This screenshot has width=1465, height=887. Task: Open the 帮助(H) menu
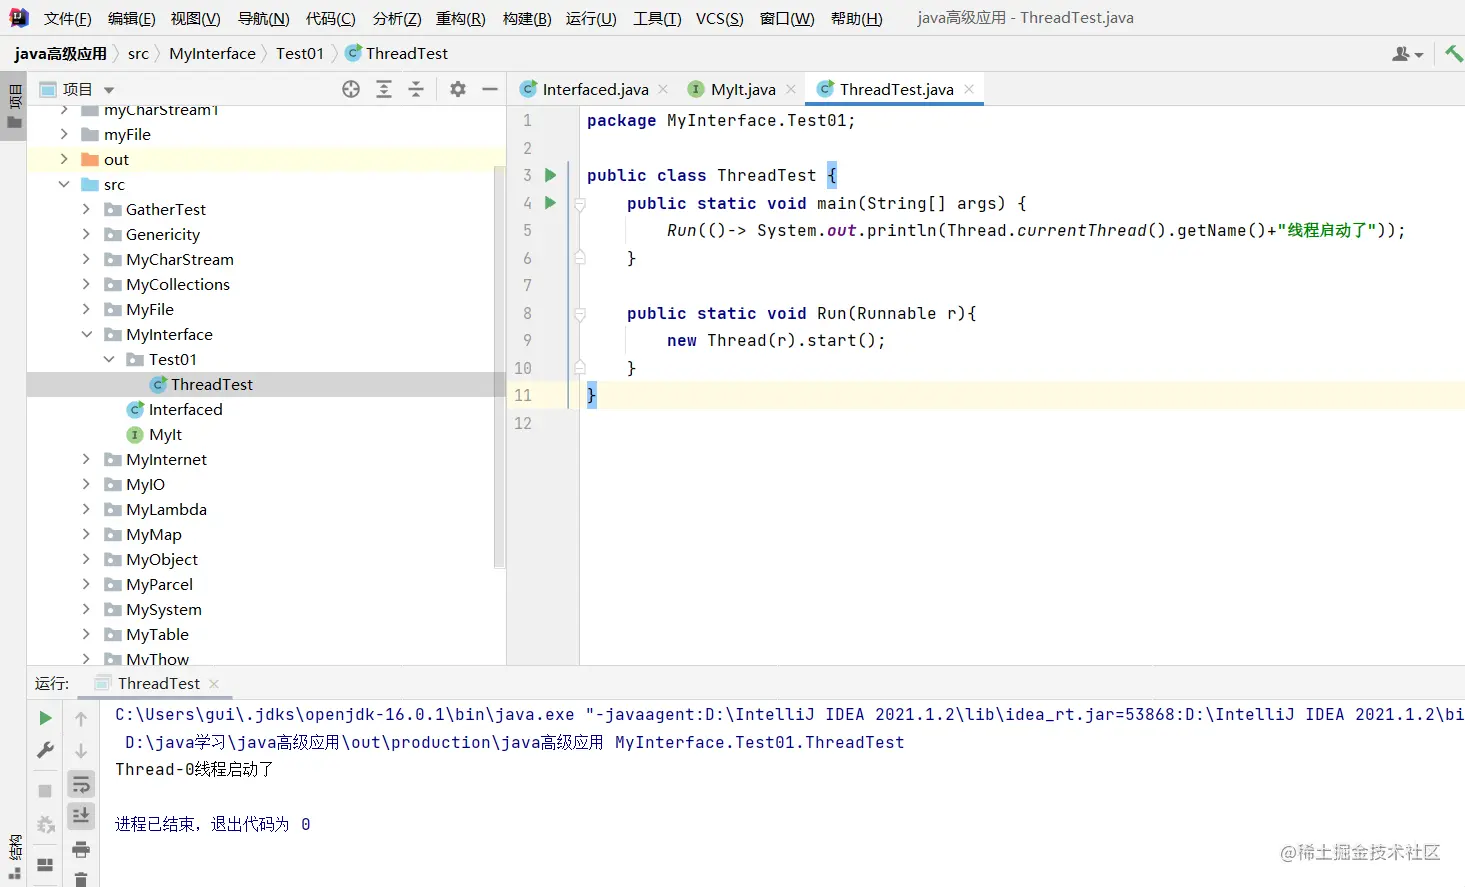pyautogui.click(x=857, y=18)
